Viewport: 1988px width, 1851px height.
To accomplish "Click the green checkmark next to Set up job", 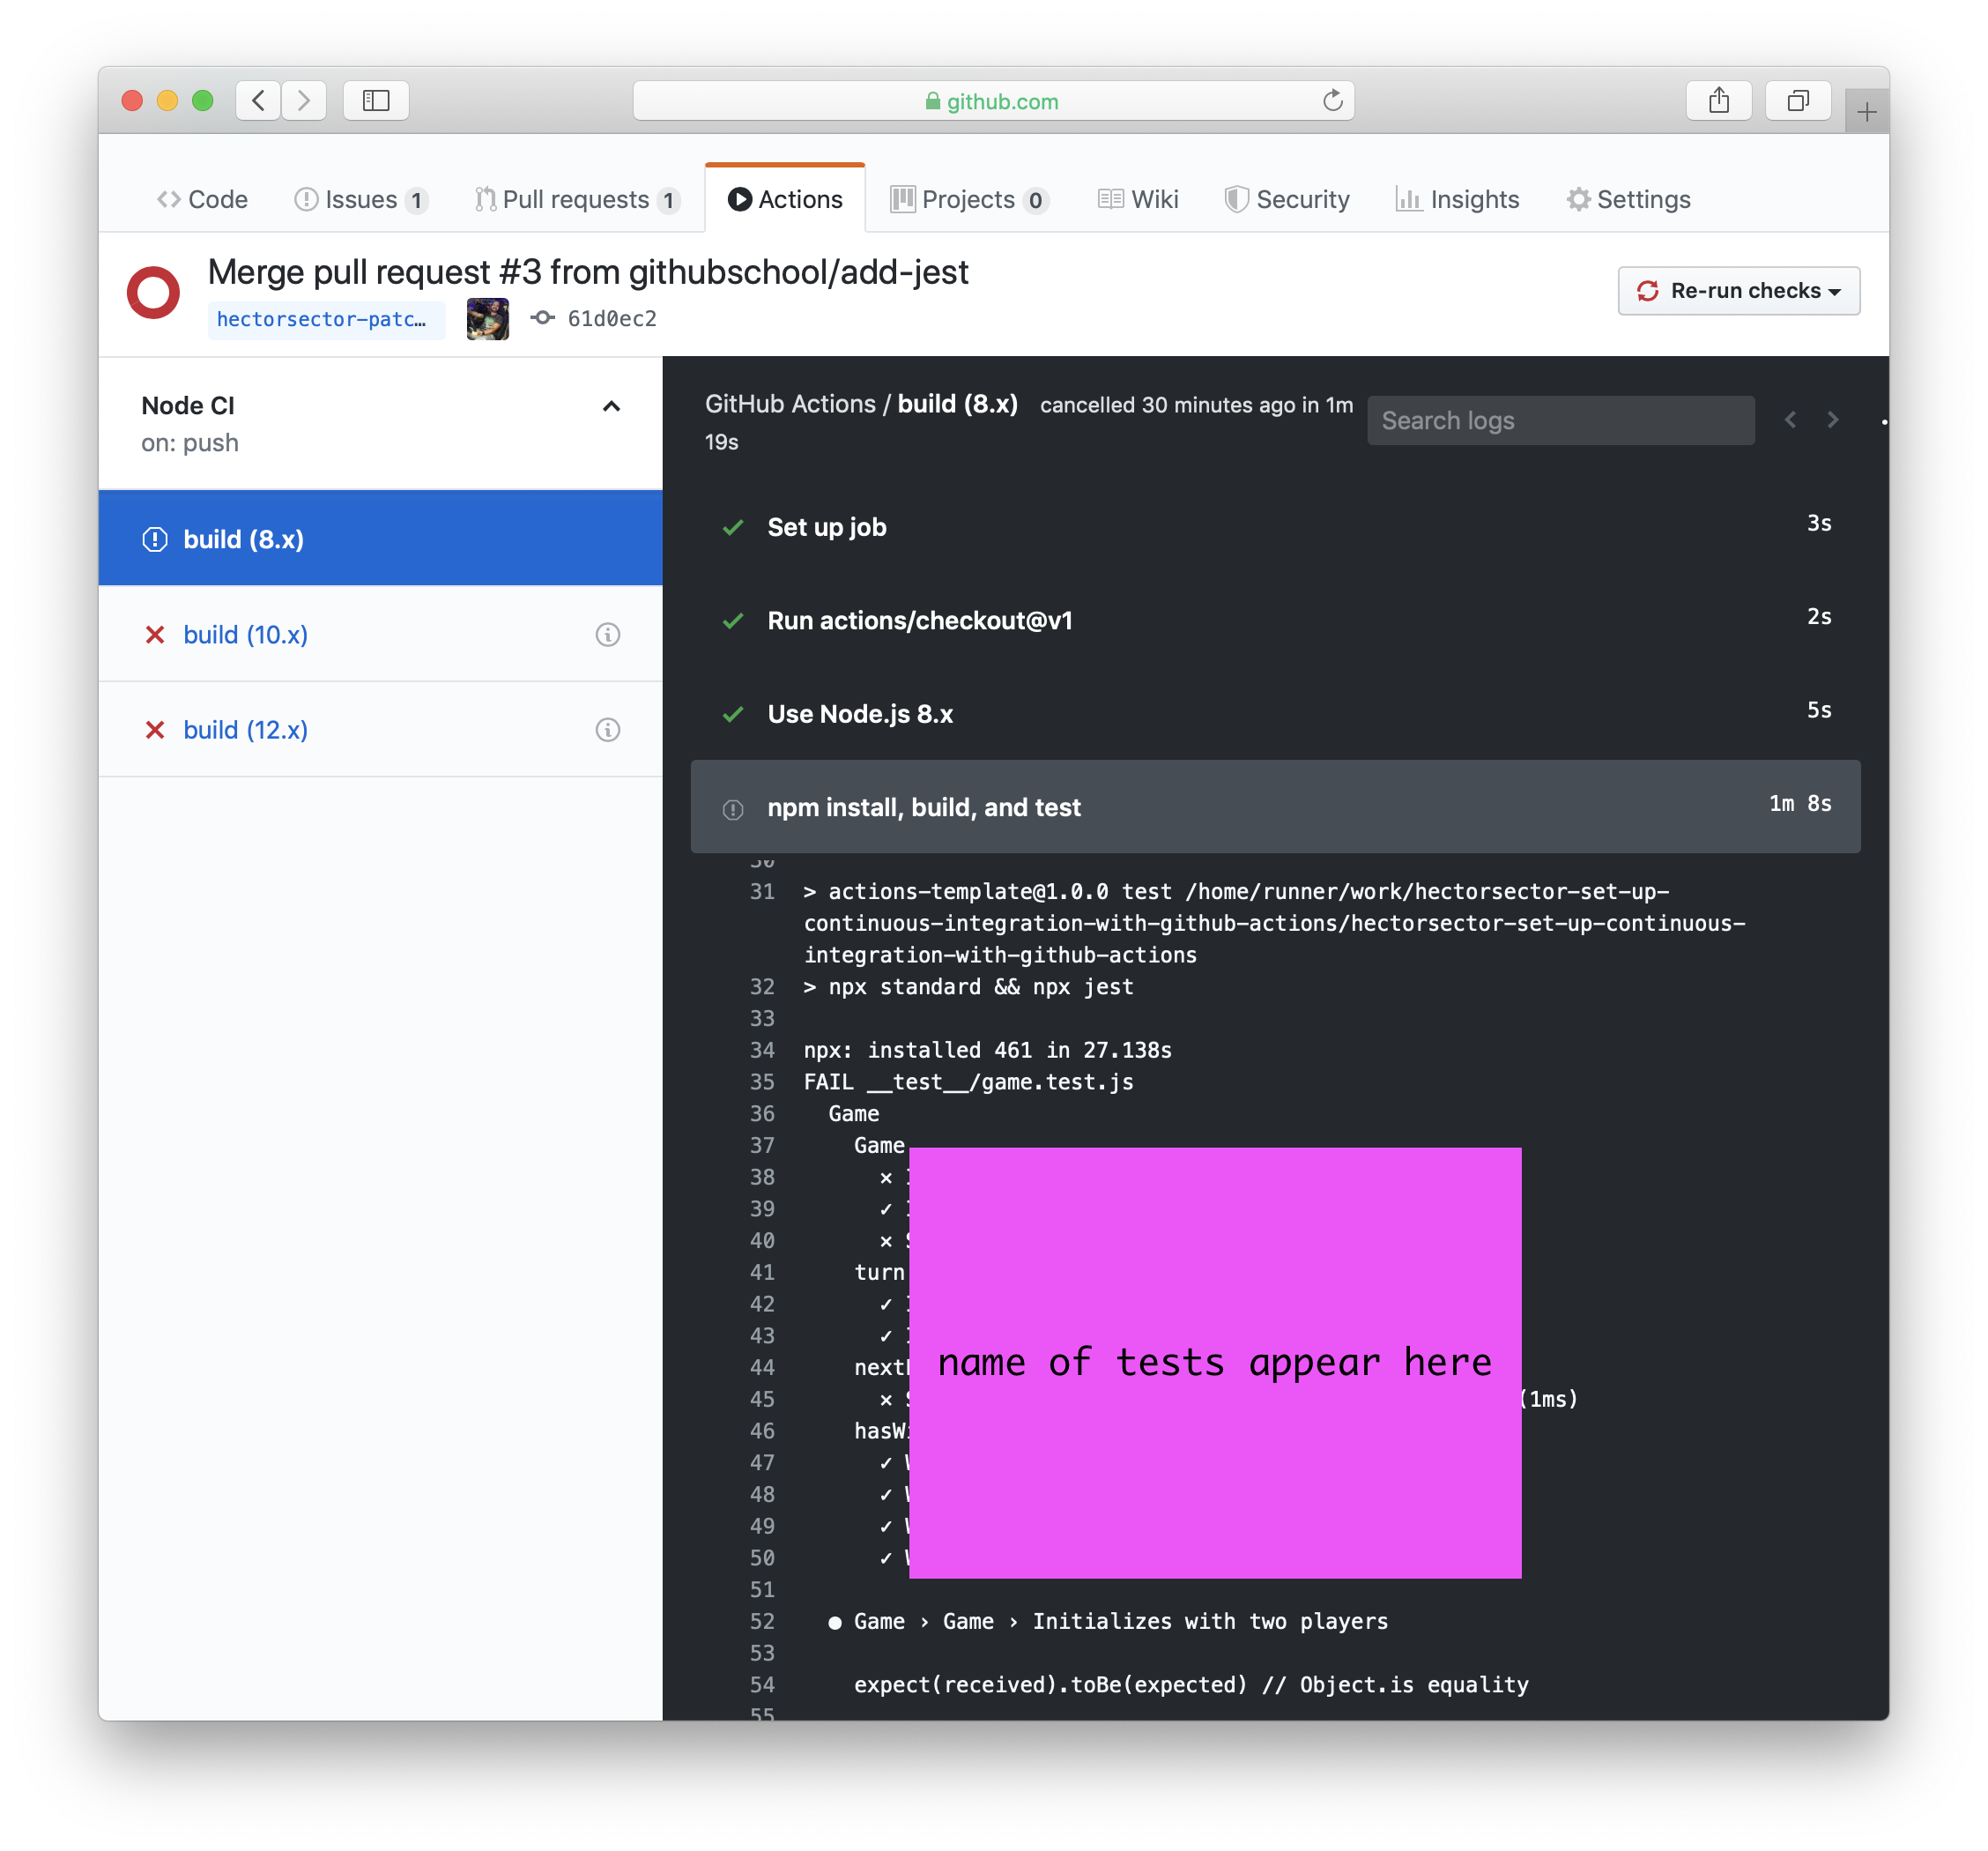I will pyautogui.click(x=734, y=527).
